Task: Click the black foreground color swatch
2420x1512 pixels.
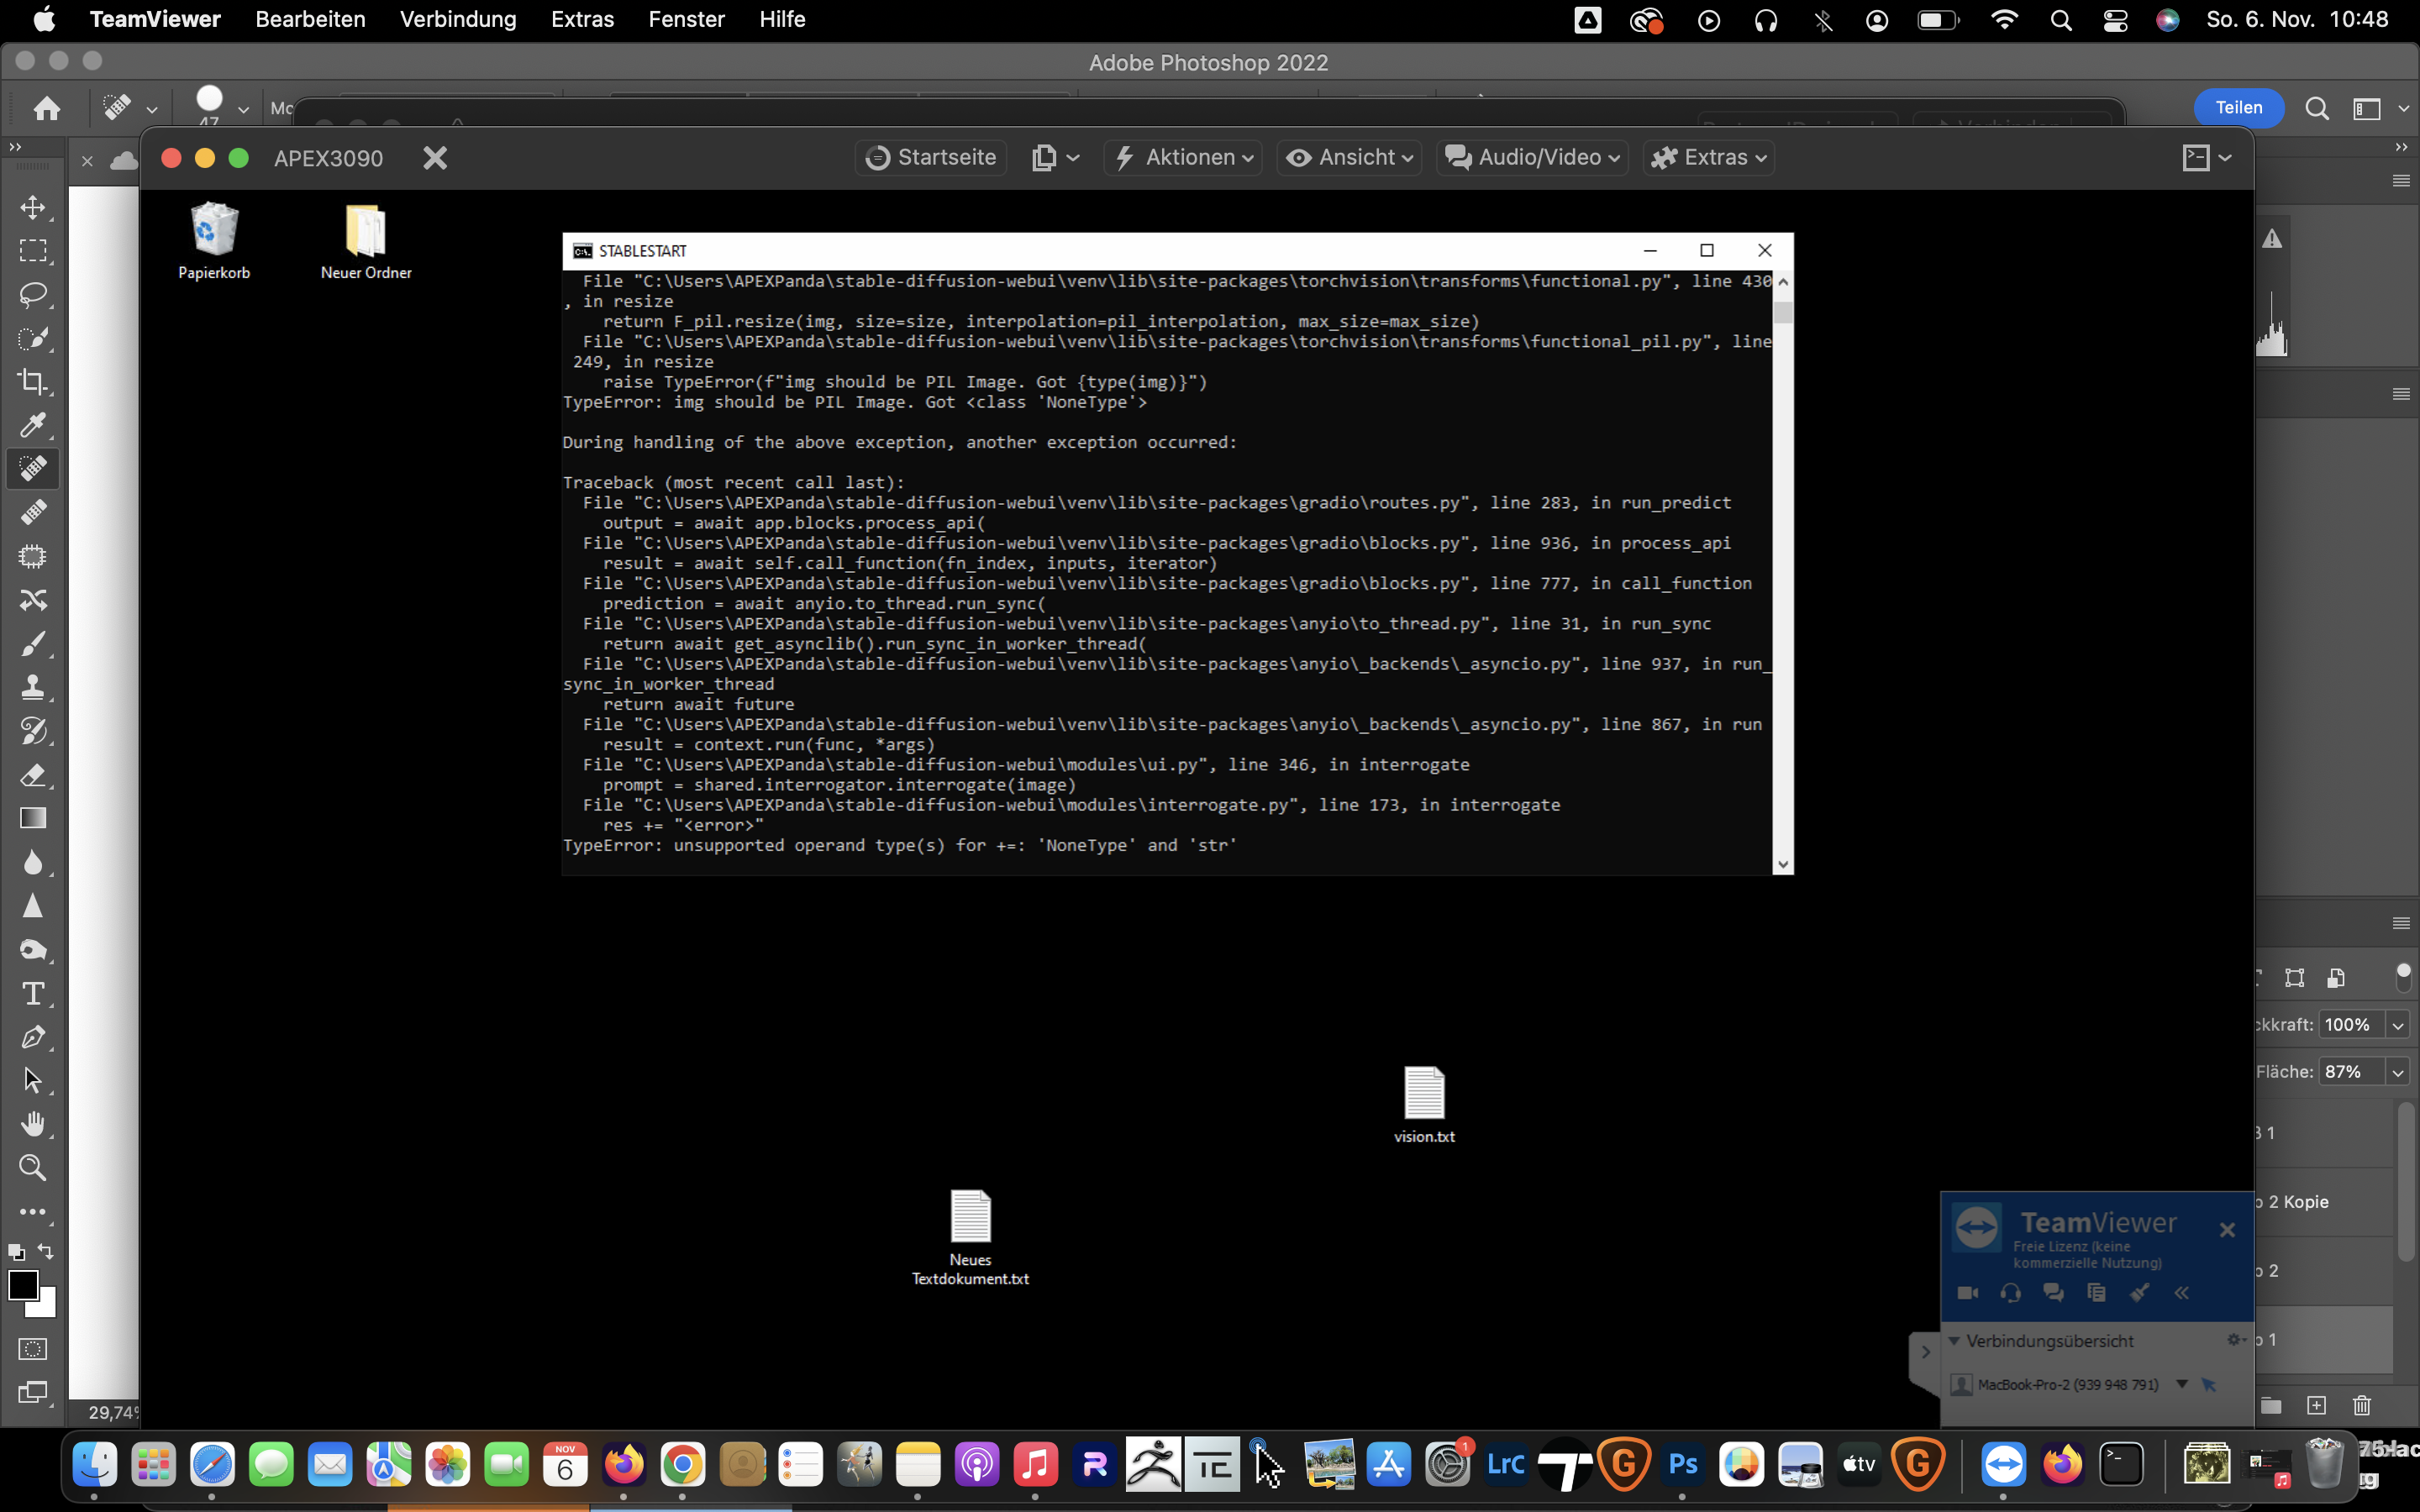Action: coord(22,1285)
